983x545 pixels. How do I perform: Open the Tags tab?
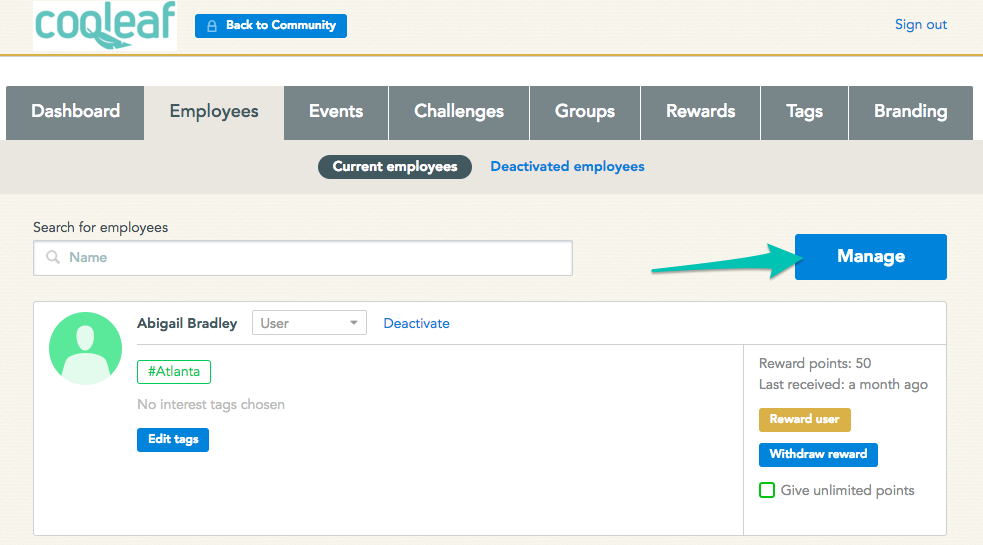pyautogui.click(x=804, y=112)
